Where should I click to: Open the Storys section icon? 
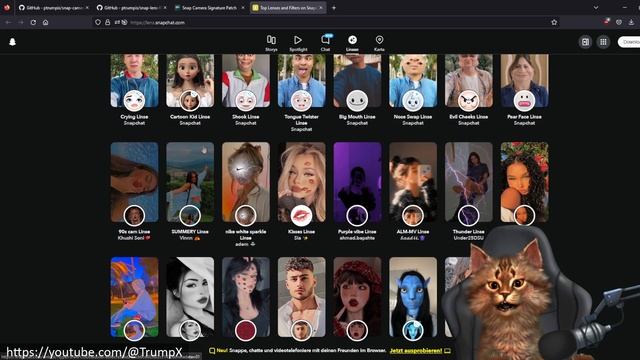pyautogui.click(x=271, y=40)
